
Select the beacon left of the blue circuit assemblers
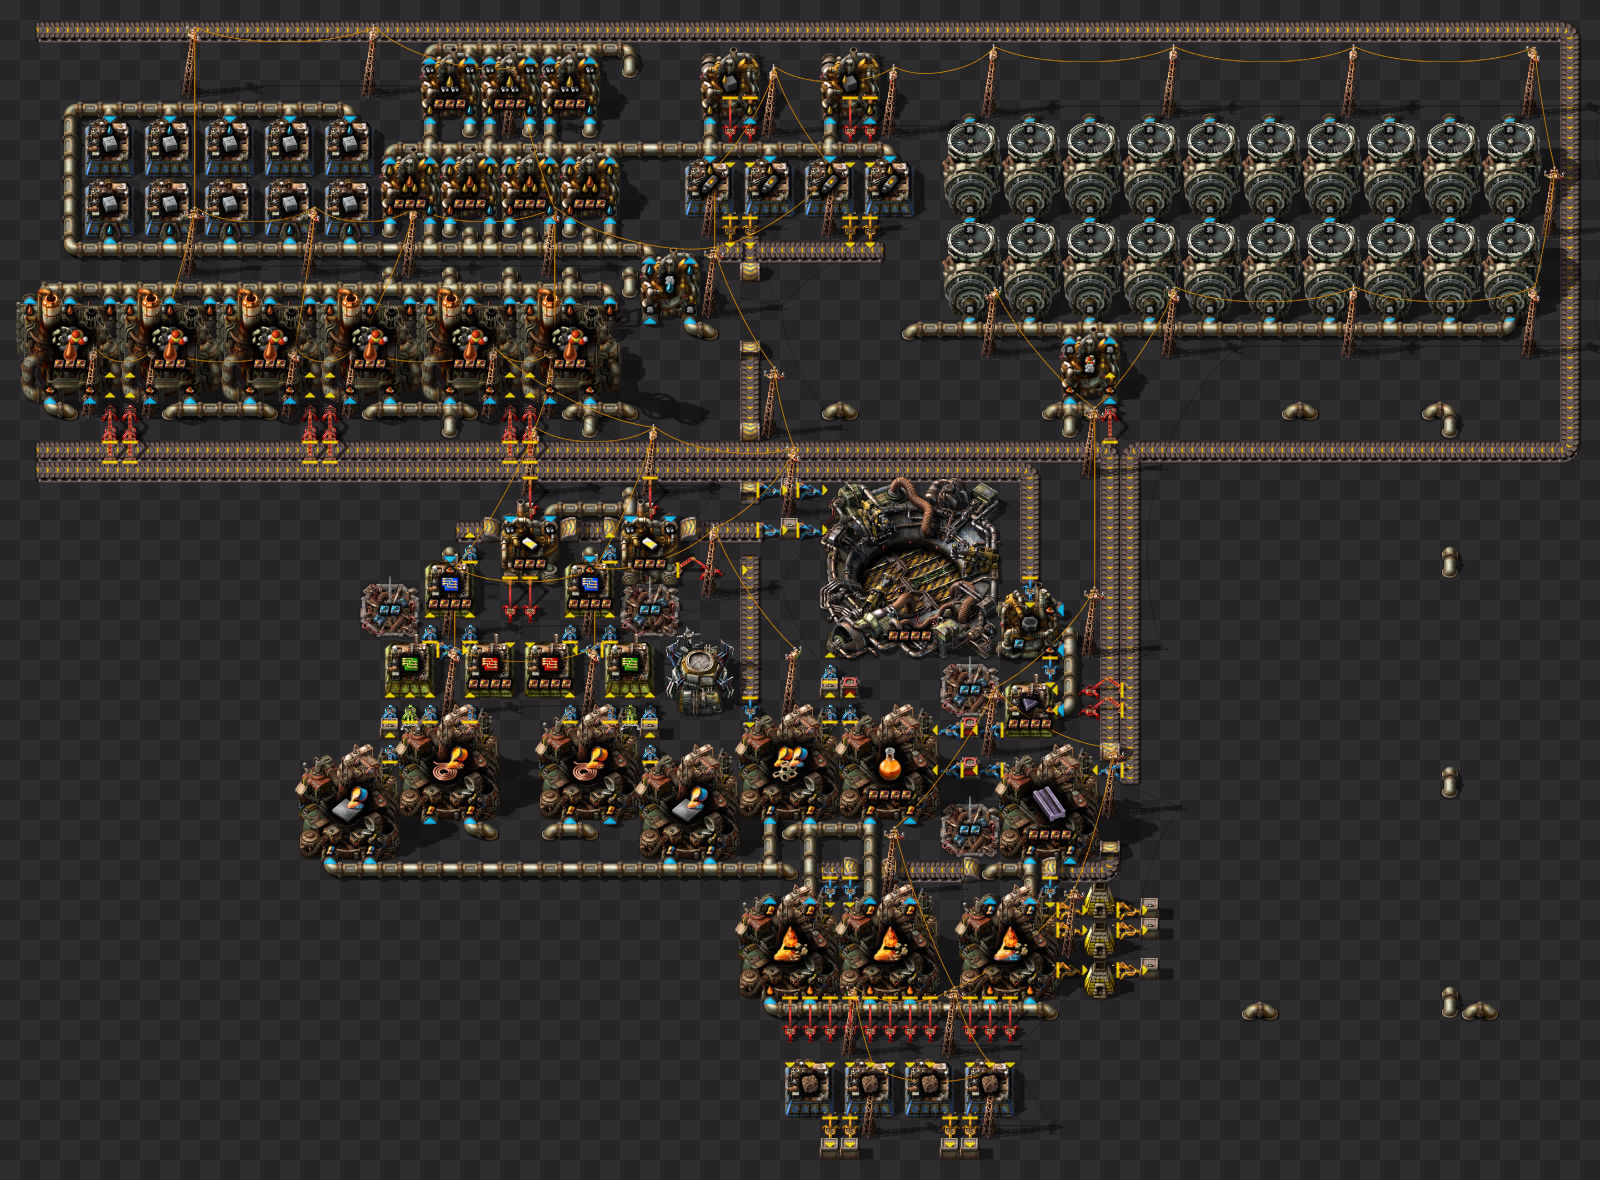click(x=389, y=608)
